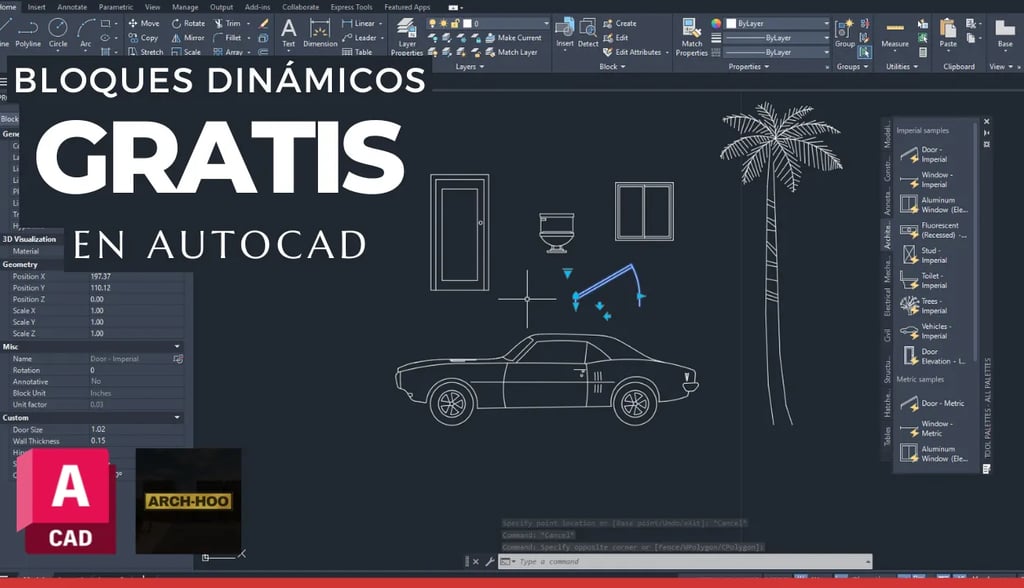The image size is (1024, 588).
Task: Open the Measure utility
Action: coord(895,33)
